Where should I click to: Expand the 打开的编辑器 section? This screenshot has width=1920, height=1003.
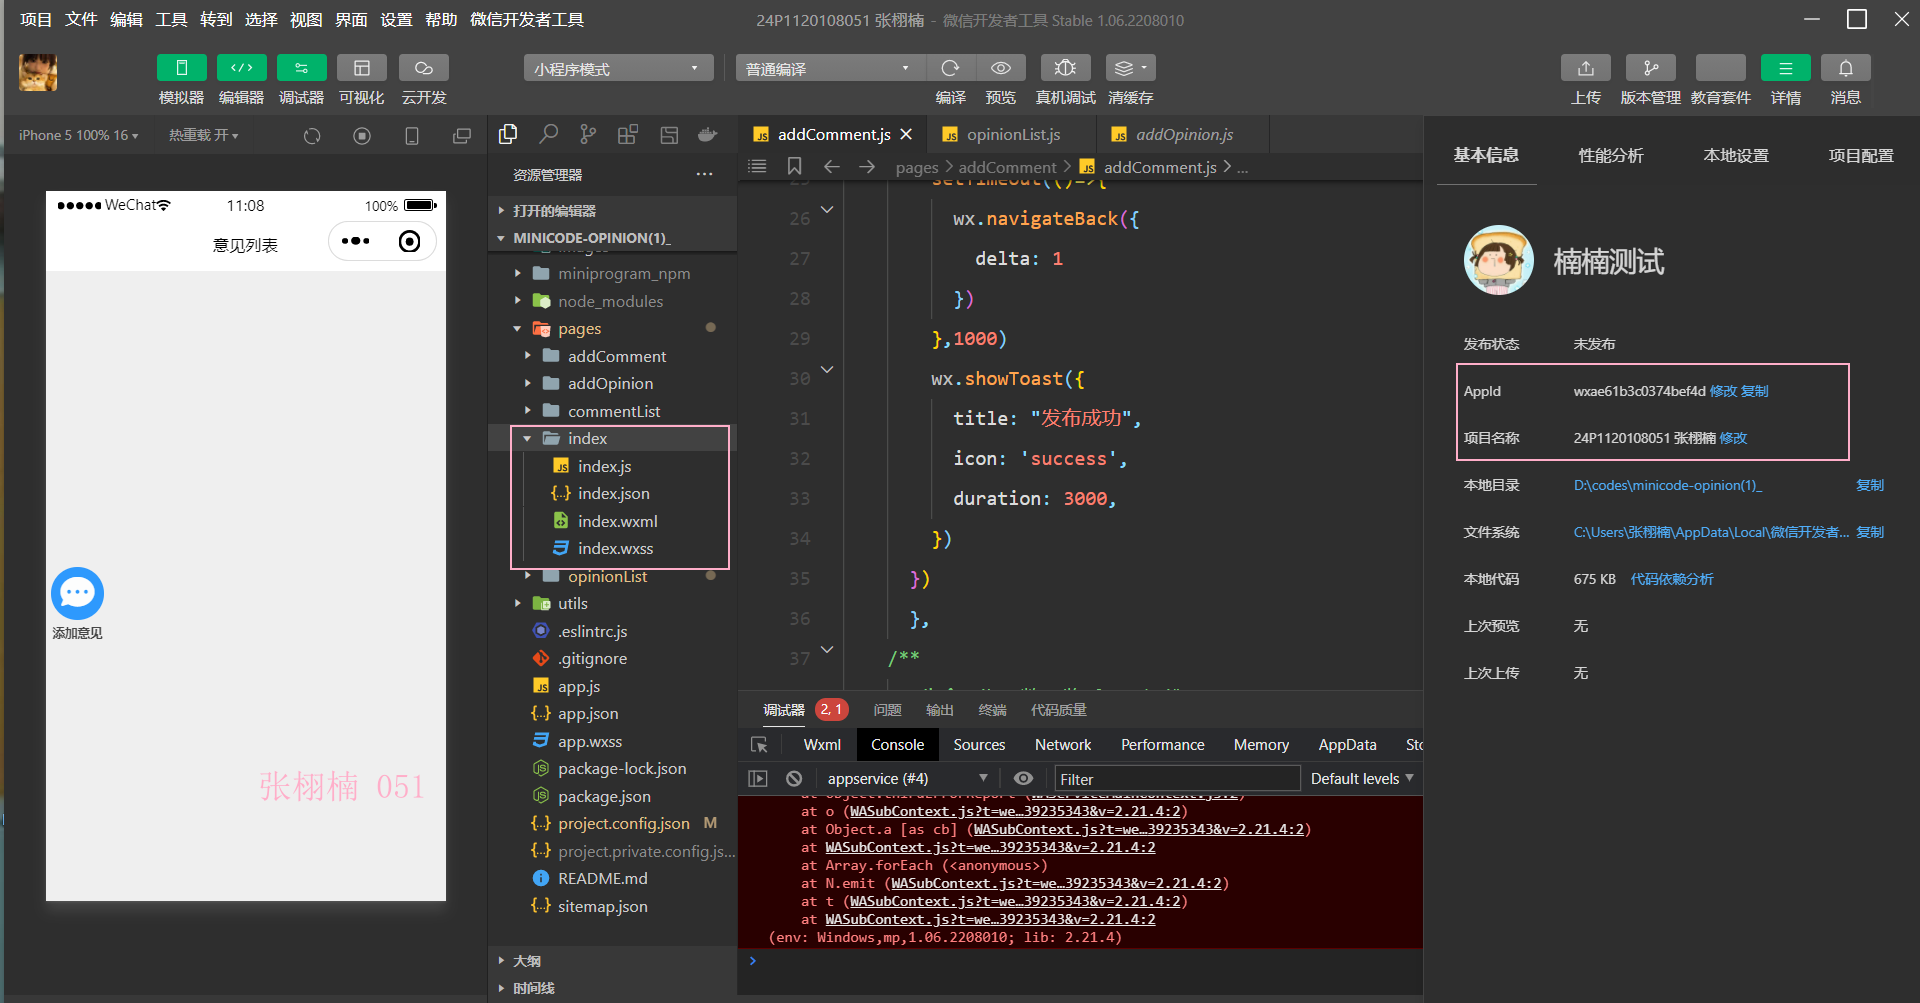[612, 210]
